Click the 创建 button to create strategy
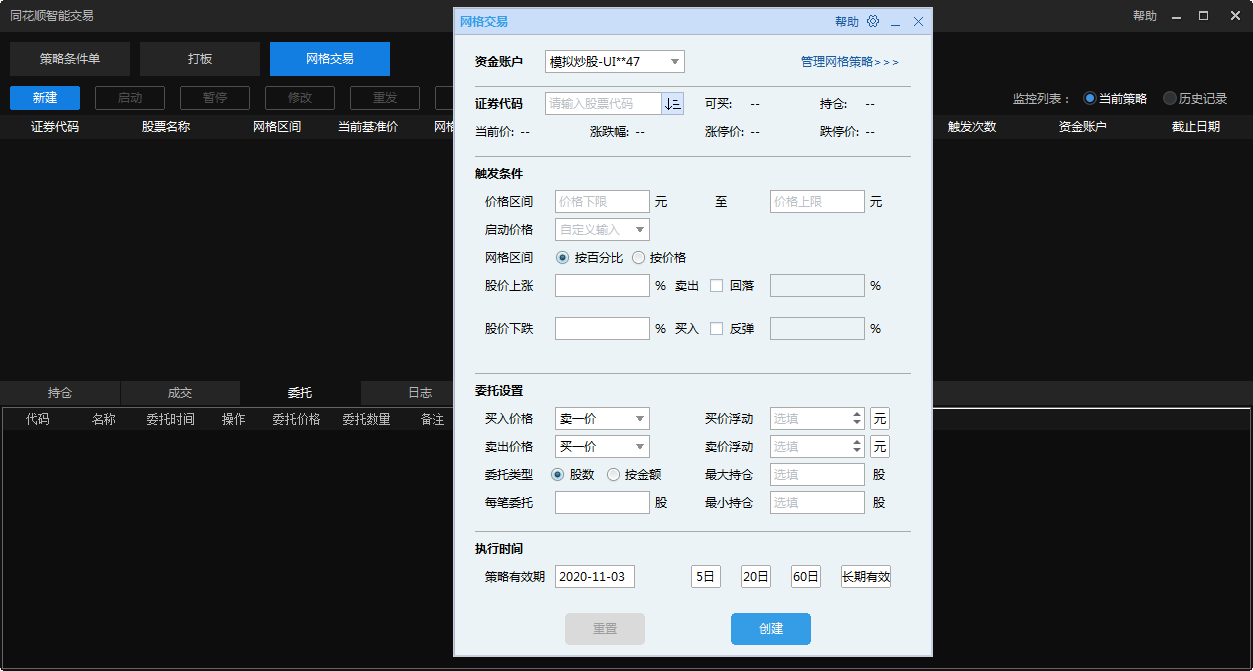This screenshot has width=1253, height=671. (769, 629)
